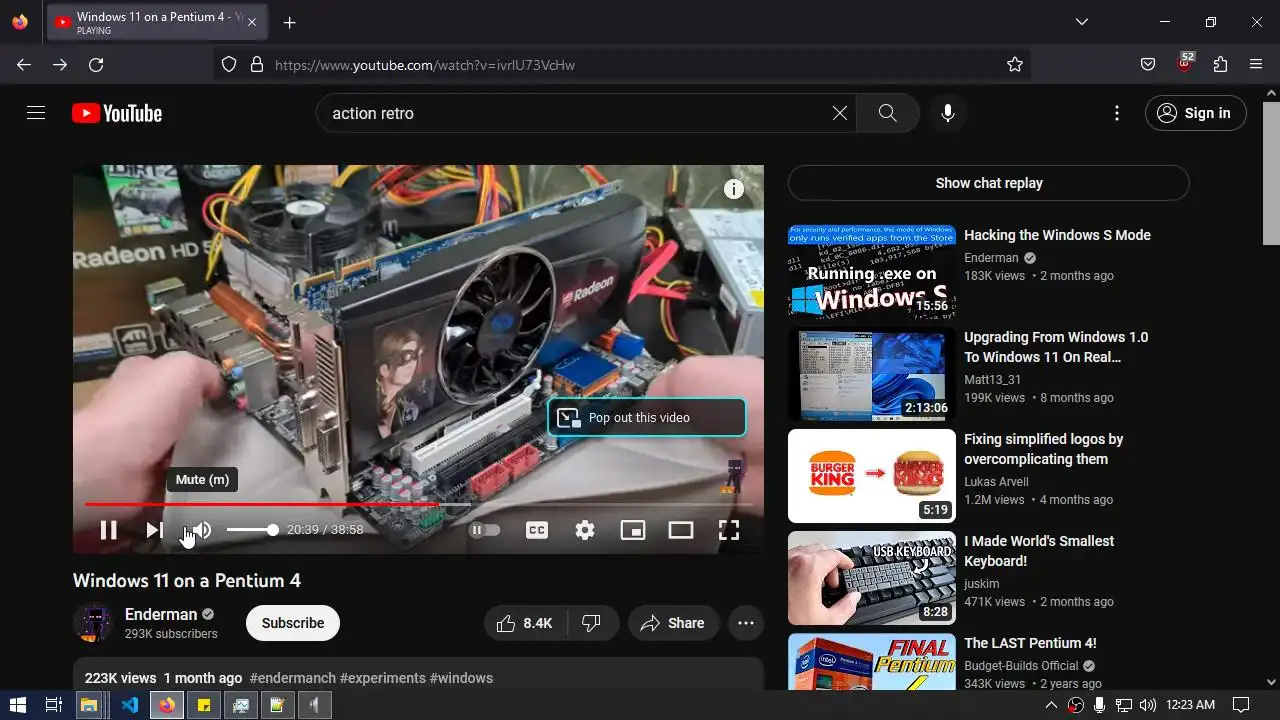Like the video (8.4K)
This screenshot has height=720, width=1280.
click(x=526, y=623)
